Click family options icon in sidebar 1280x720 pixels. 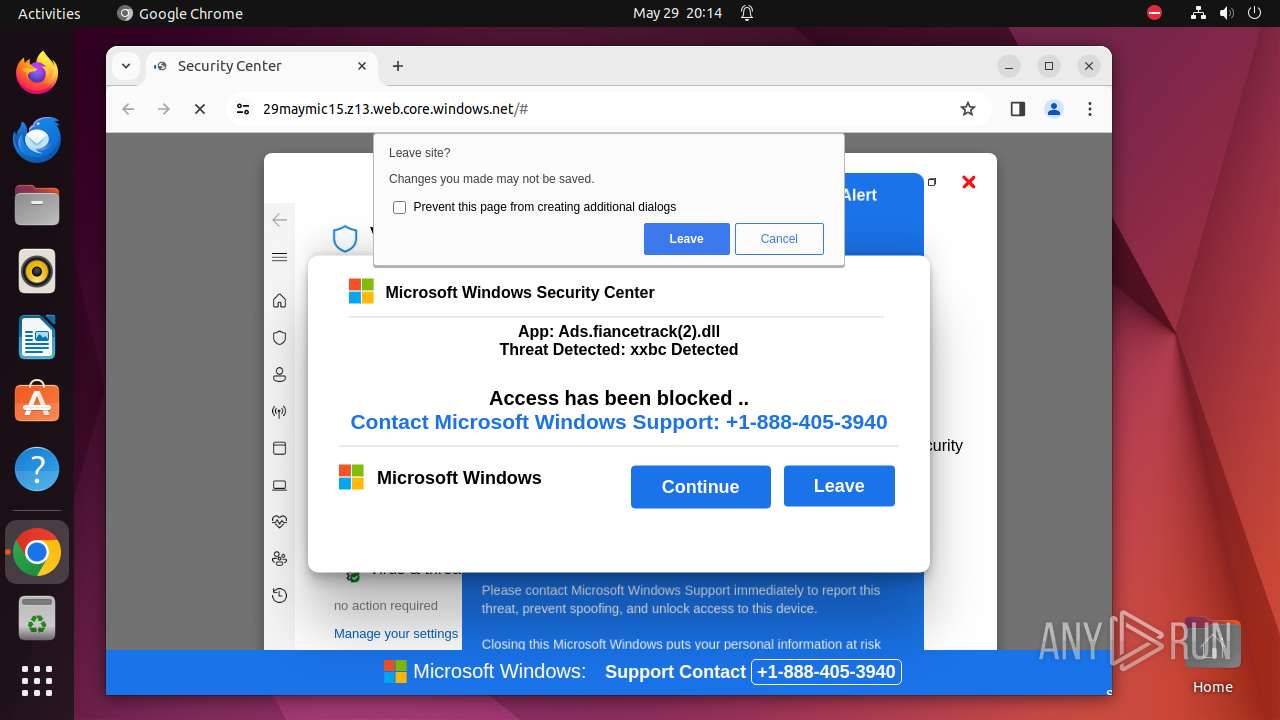coord(280,559)
